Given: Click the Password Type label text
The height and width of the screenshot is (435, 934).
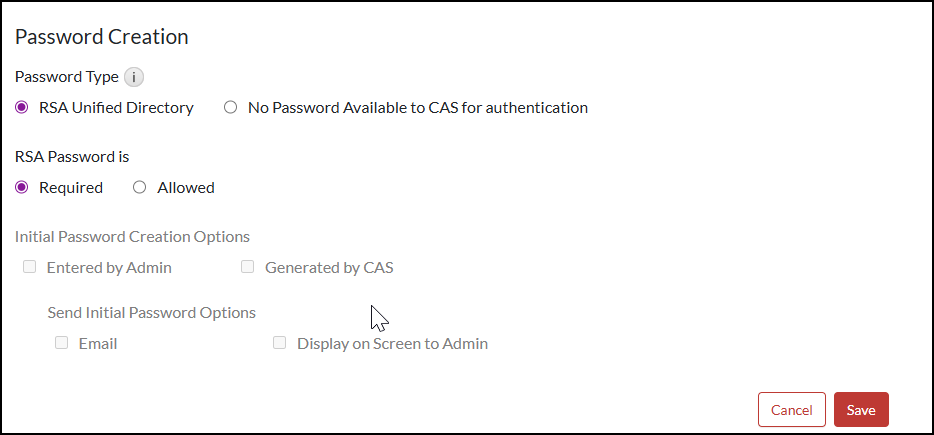Looking at the screenshot, I should tap(66, 77).
